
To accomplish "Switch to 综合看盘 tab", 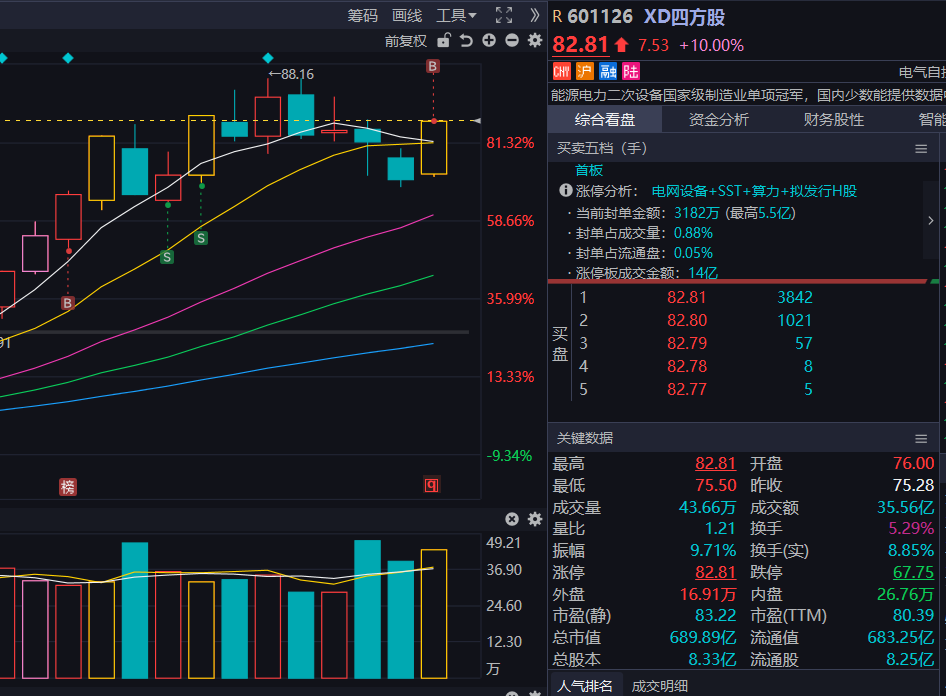I will pyautogui.click(x=605, y=119).
